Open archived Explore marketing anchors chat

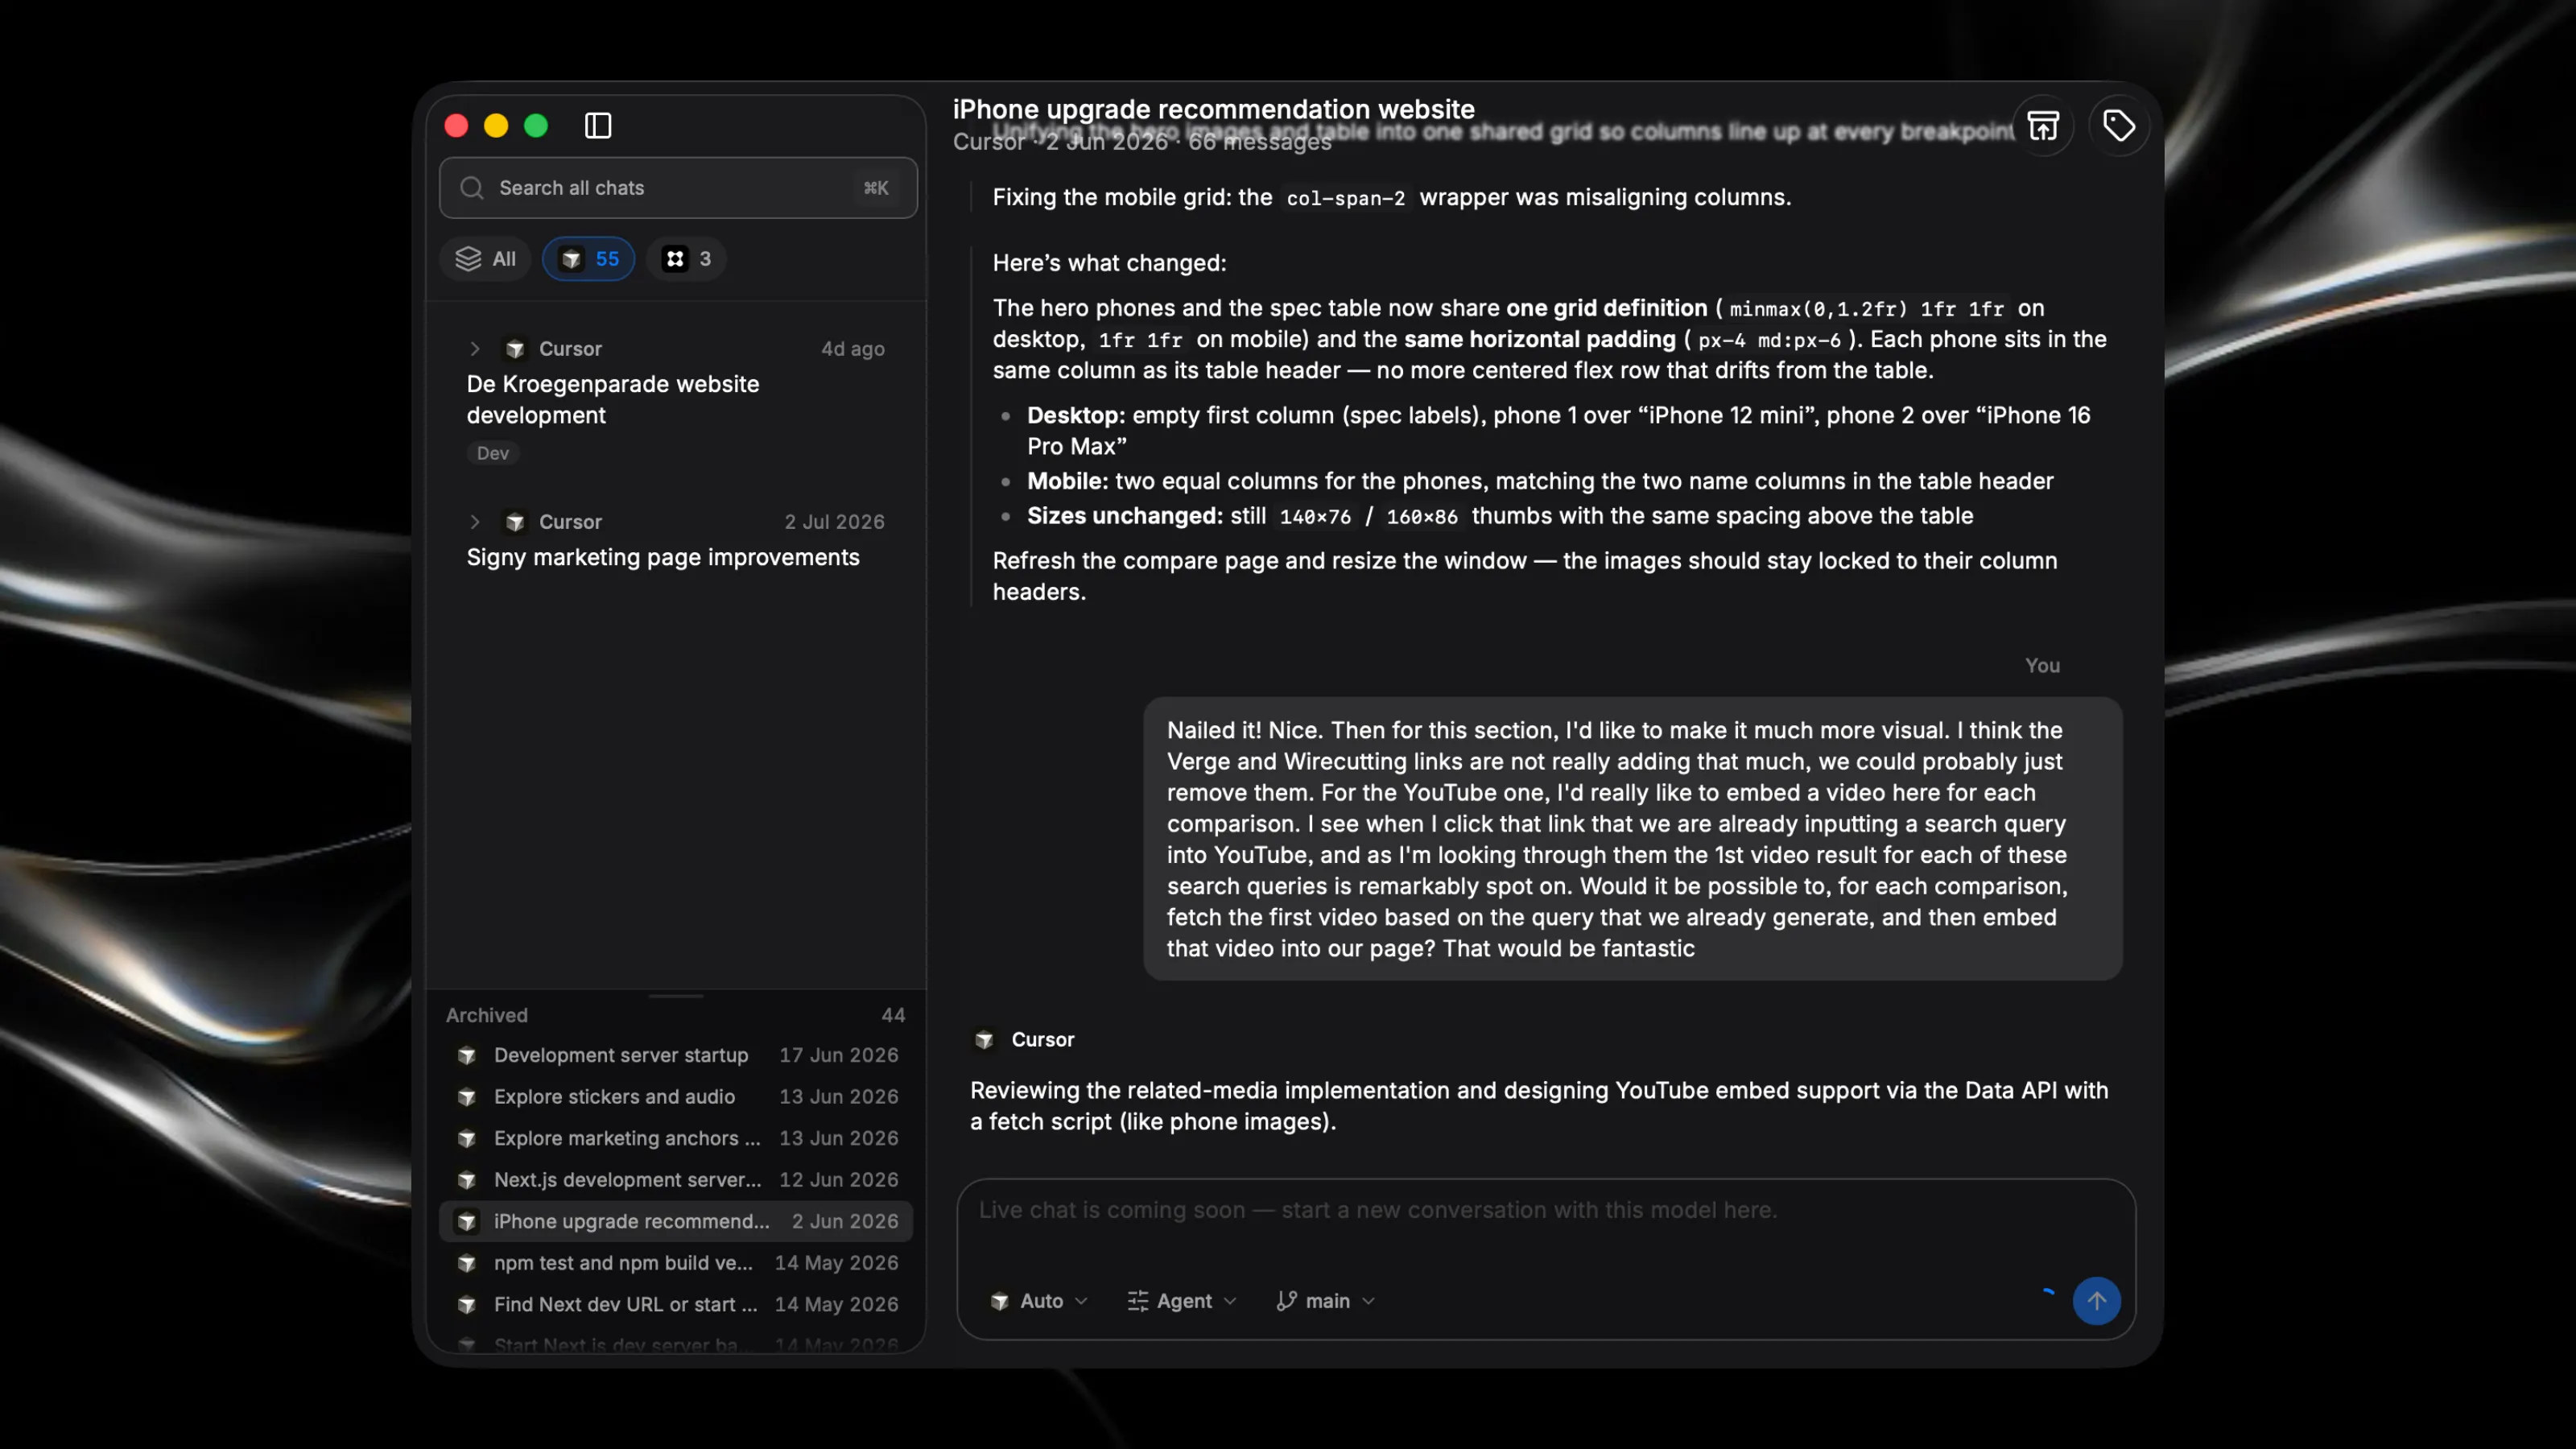point(676,1138)
